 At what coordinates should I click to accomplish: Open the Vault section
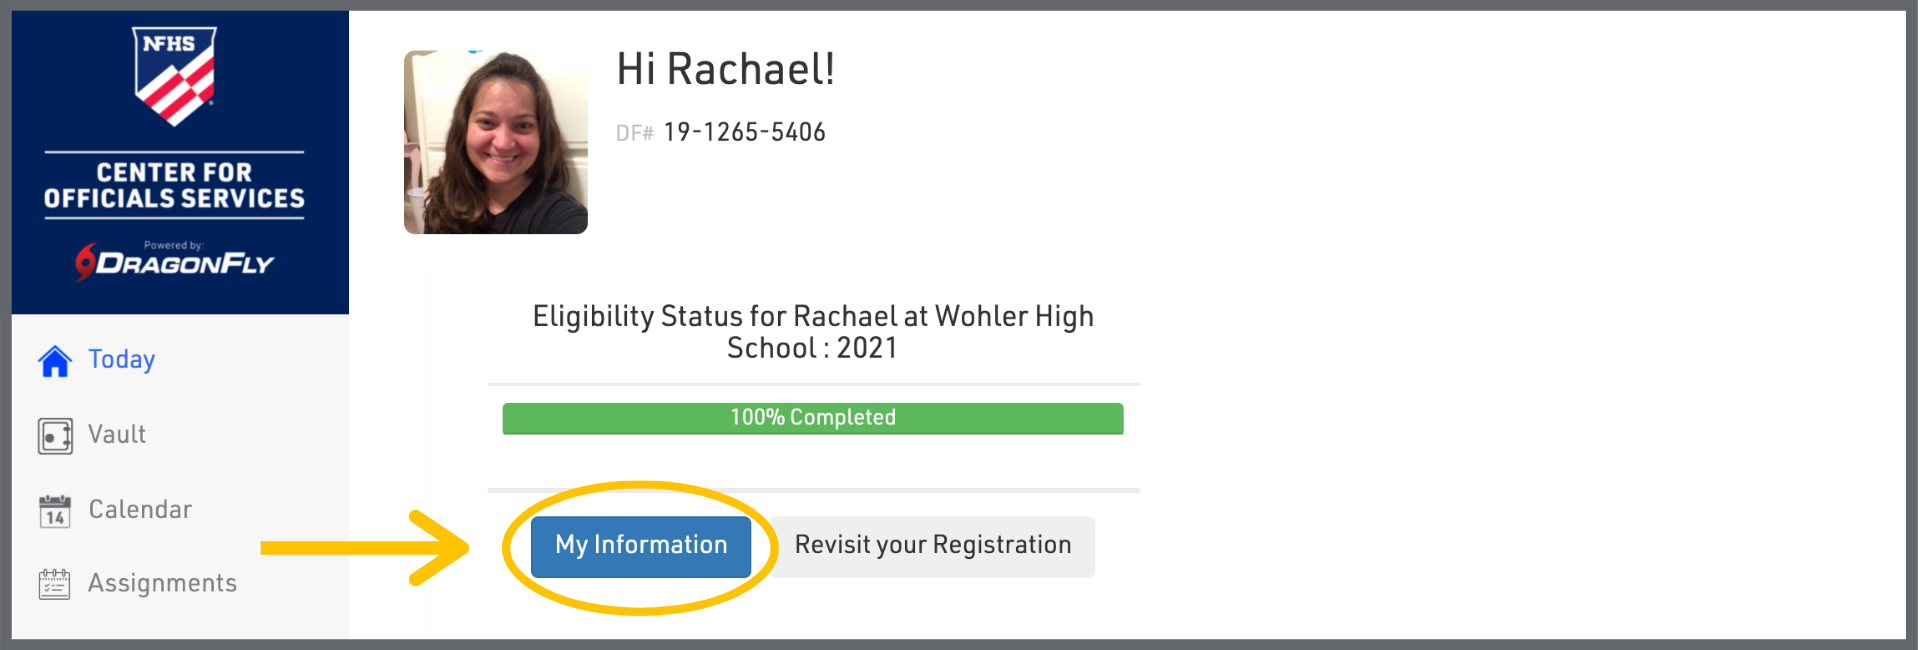(x=117, y=435)
